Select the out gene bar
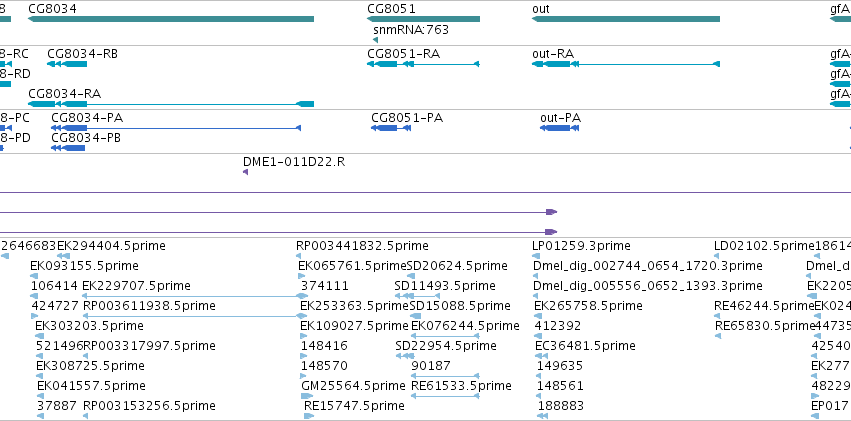The height and width of the screenshot is (421, 851). pyautogui.click(x=626, y=20)
